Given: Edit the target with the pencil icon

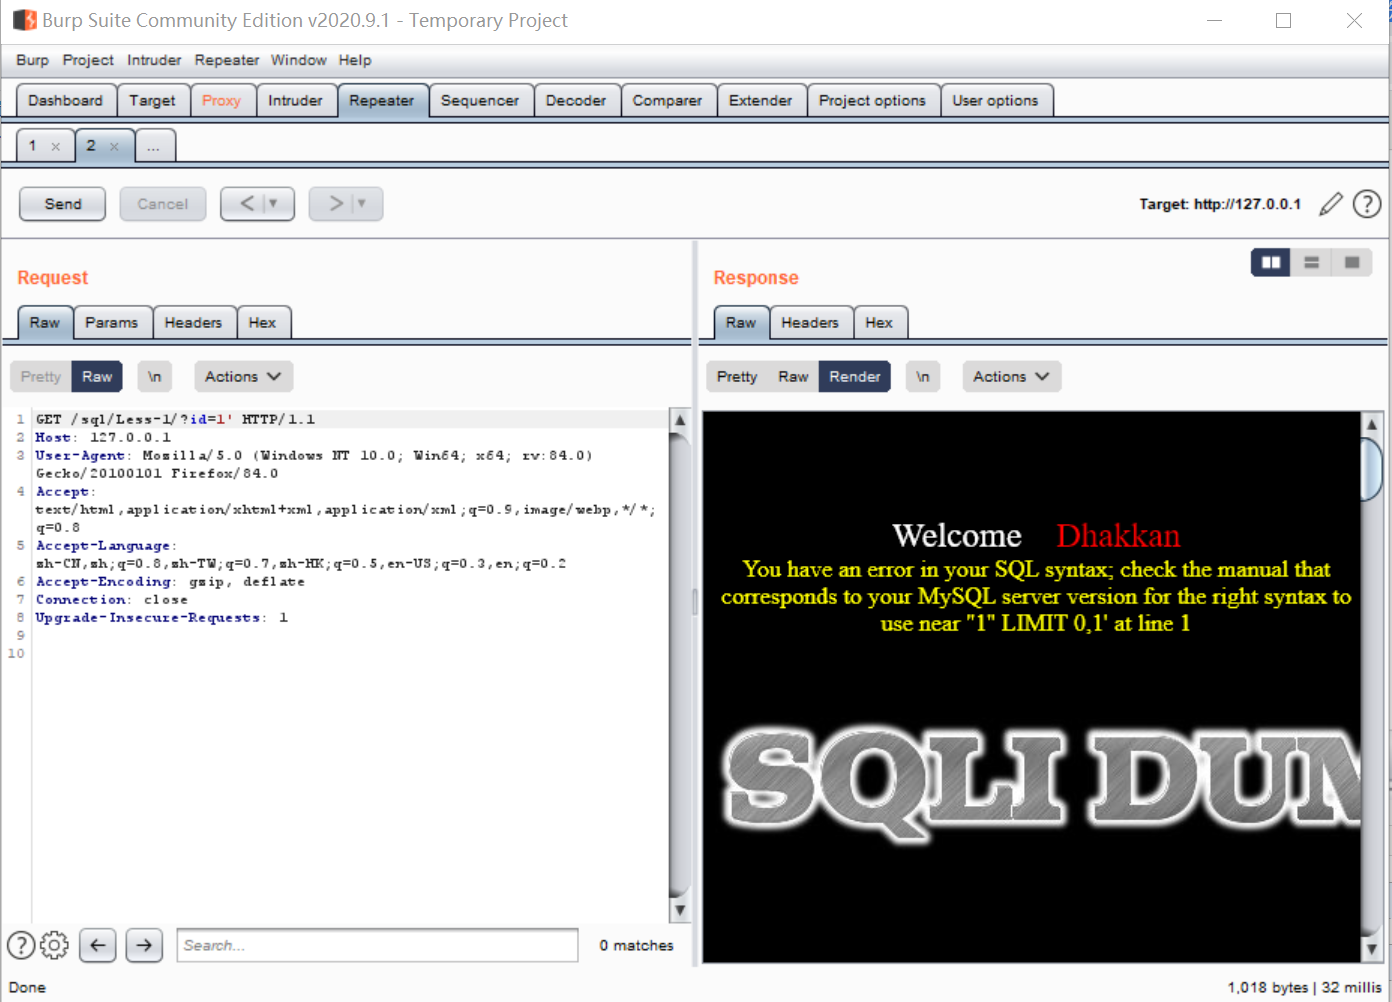Looking at the screenshot, I should 1330,204.
